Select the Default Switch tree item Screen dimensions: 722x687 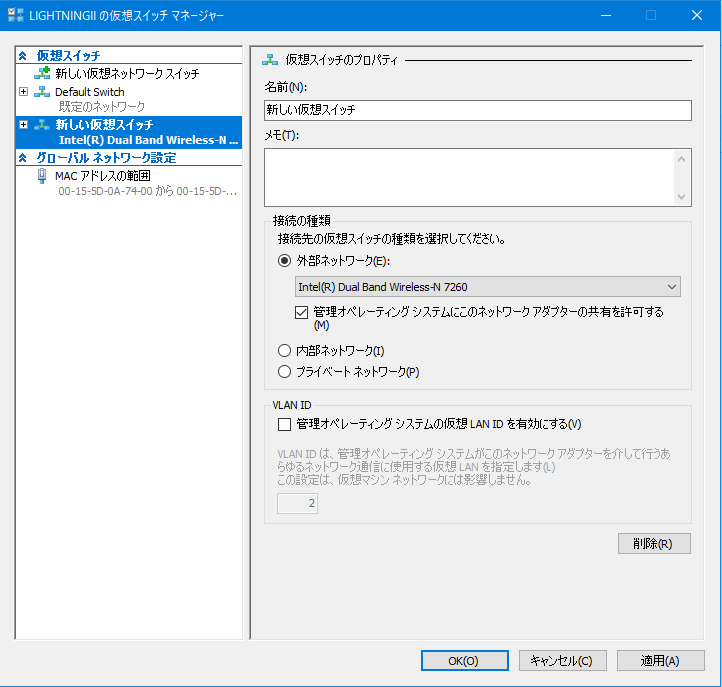(90, 92)
